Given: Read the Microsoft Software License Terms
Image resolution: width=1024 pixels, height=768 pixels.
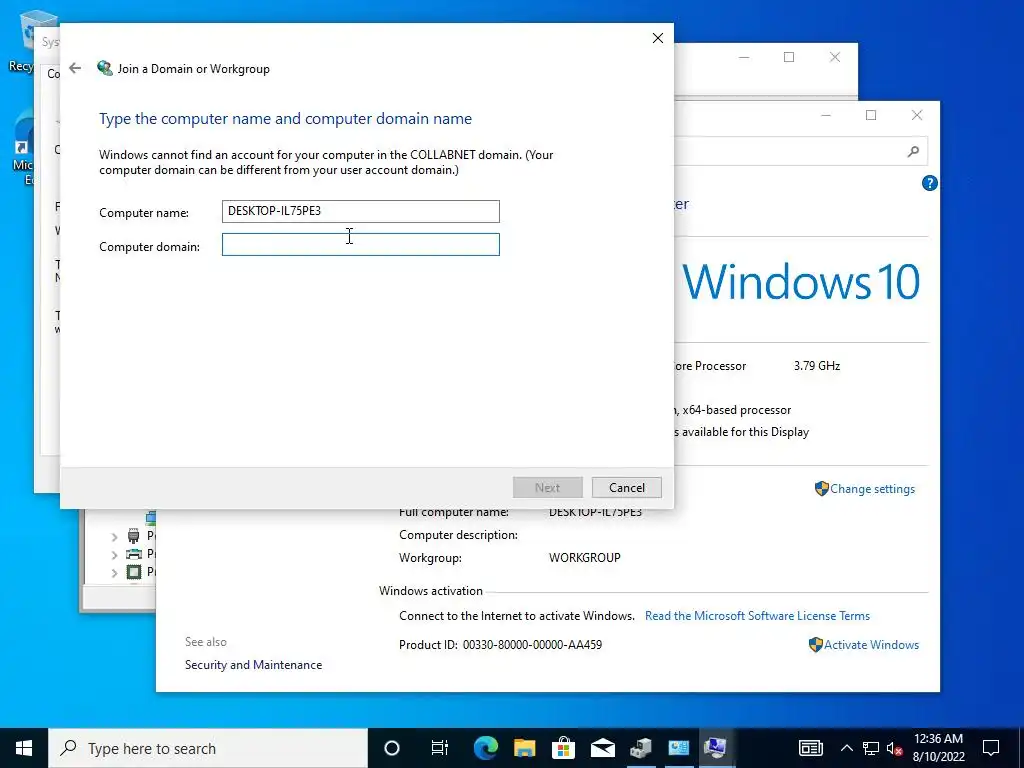Looking at the screenshot, I should point(757,616).
